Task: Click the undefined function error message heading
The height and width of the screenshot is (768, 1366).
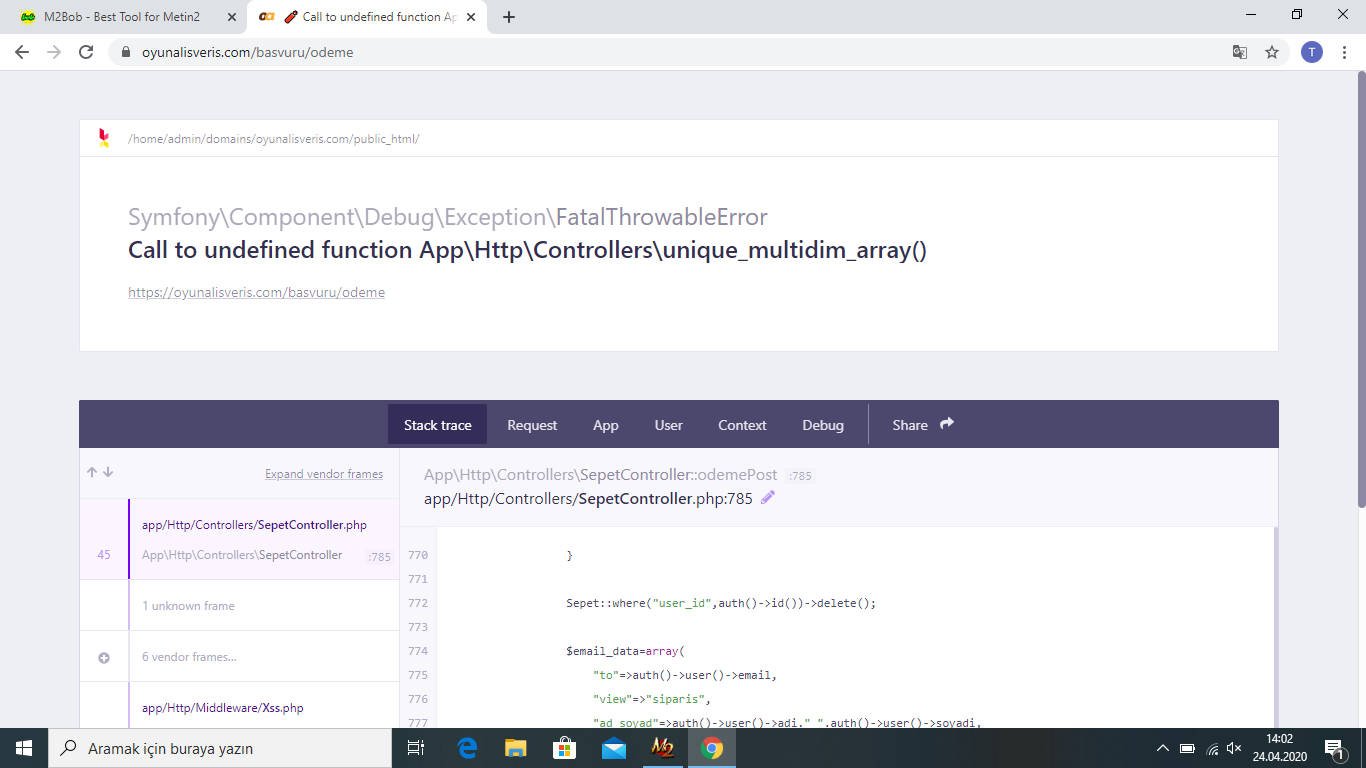Action: 528,250
